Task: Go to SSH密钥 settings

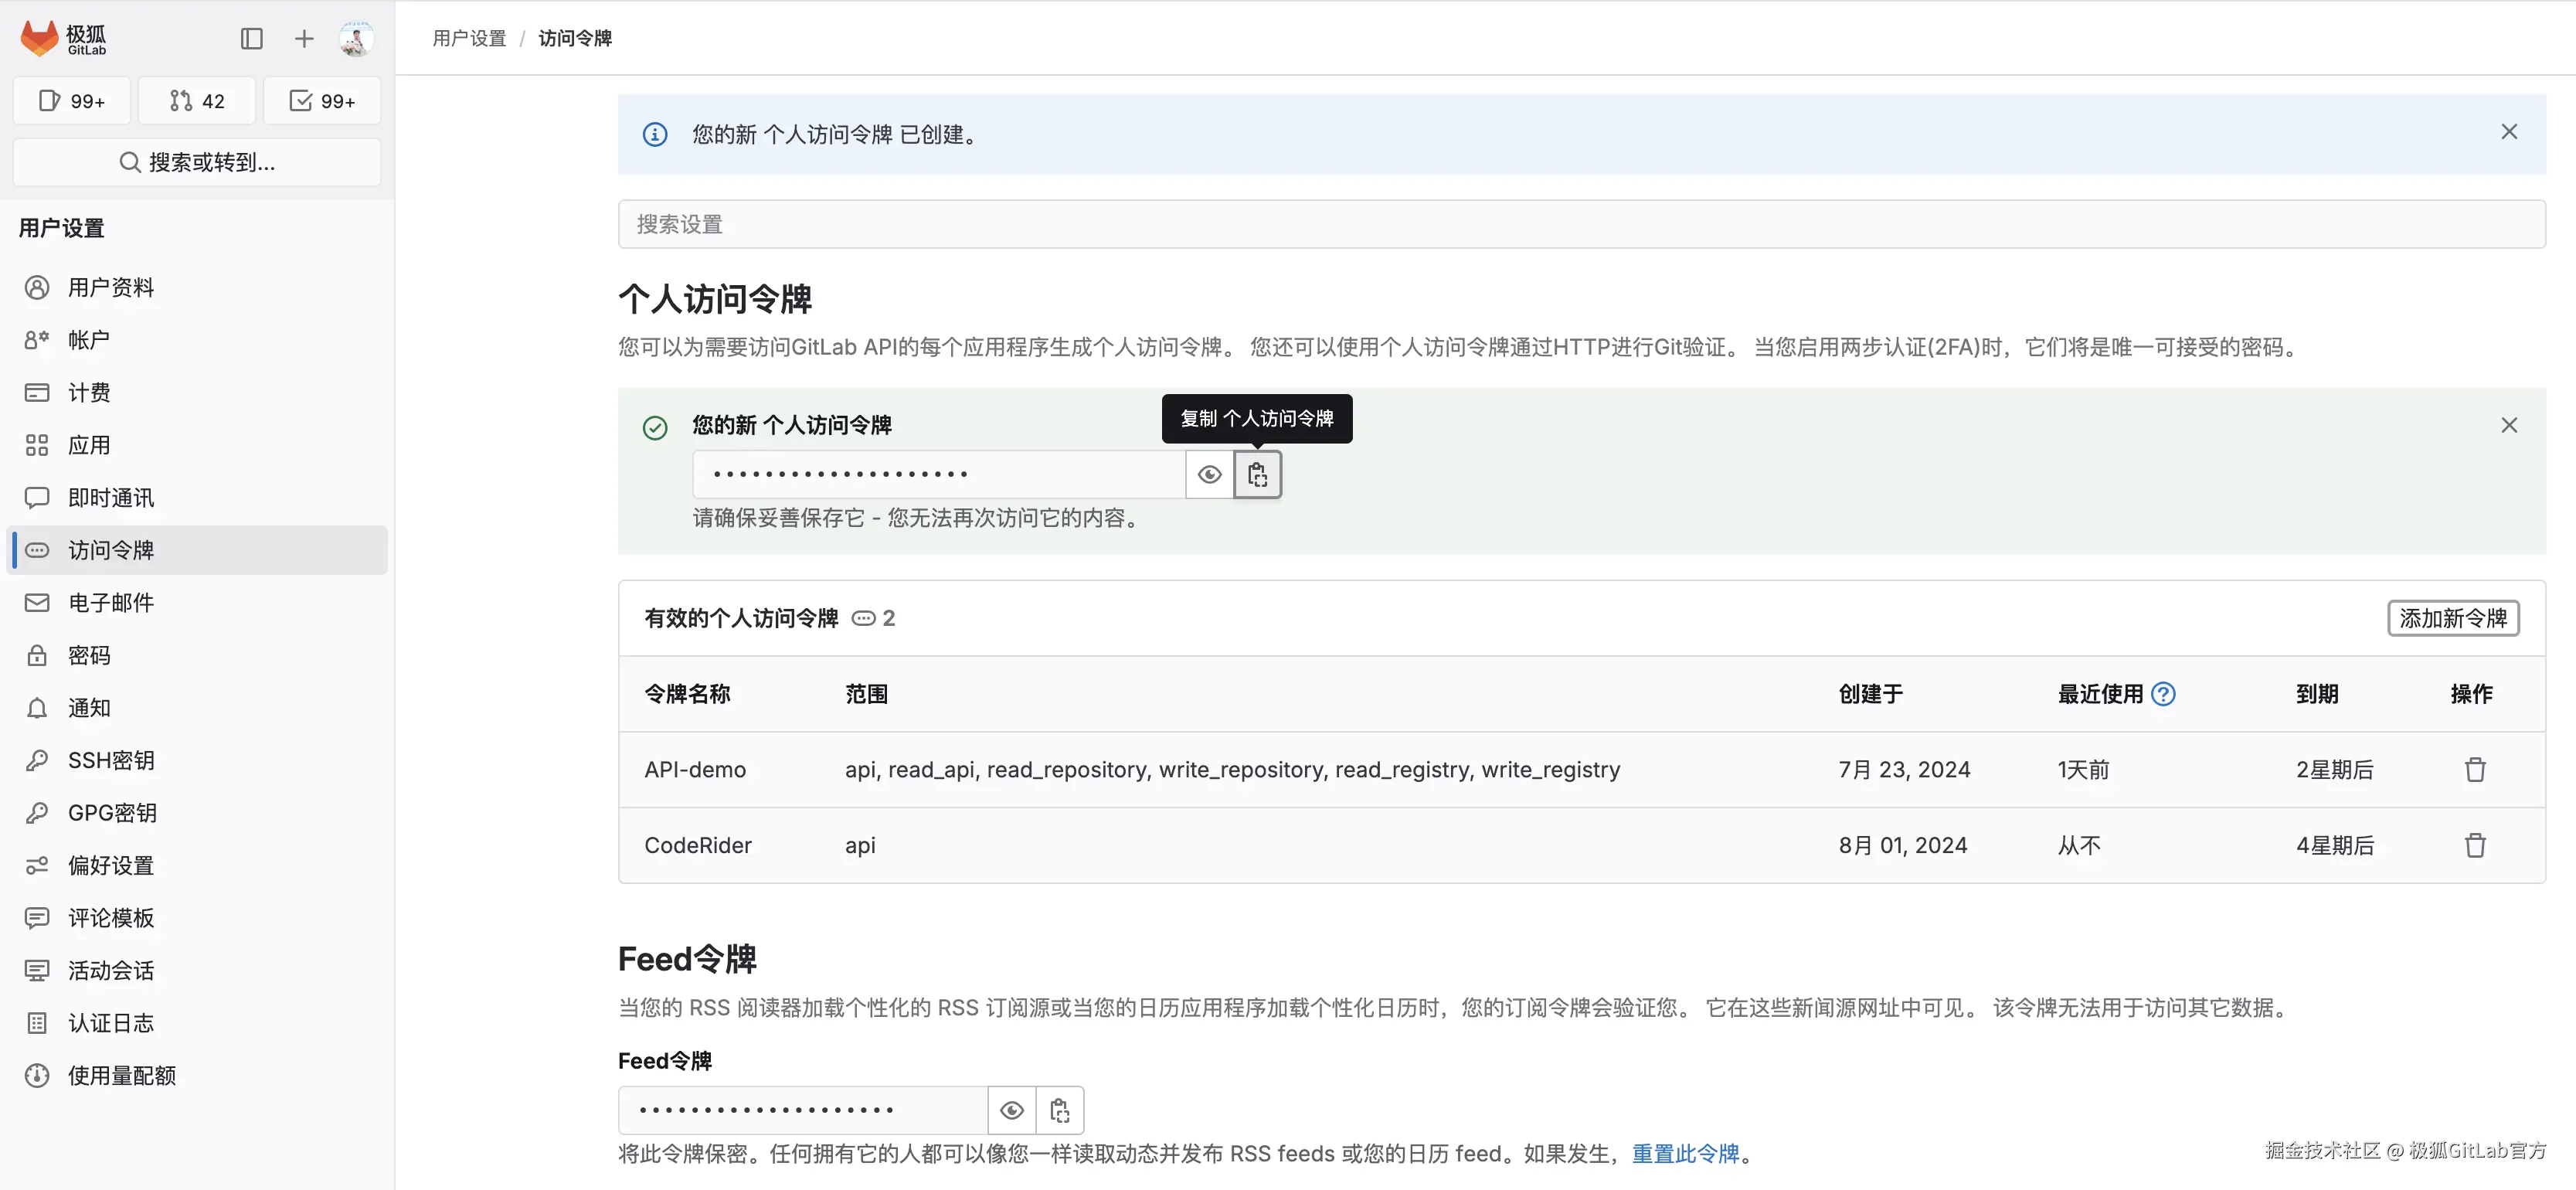Action: [x=111, y=761]
